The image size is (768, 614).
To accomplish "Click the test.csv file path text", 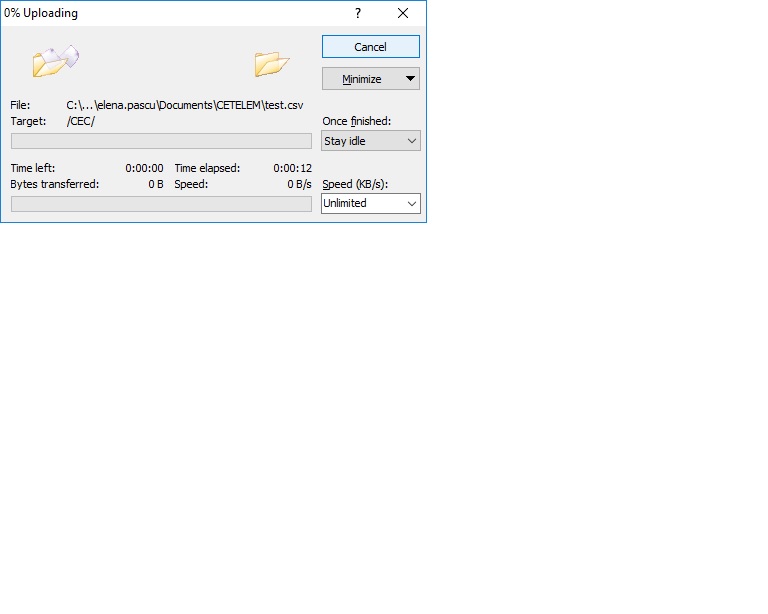I will [x=185, y=105].
